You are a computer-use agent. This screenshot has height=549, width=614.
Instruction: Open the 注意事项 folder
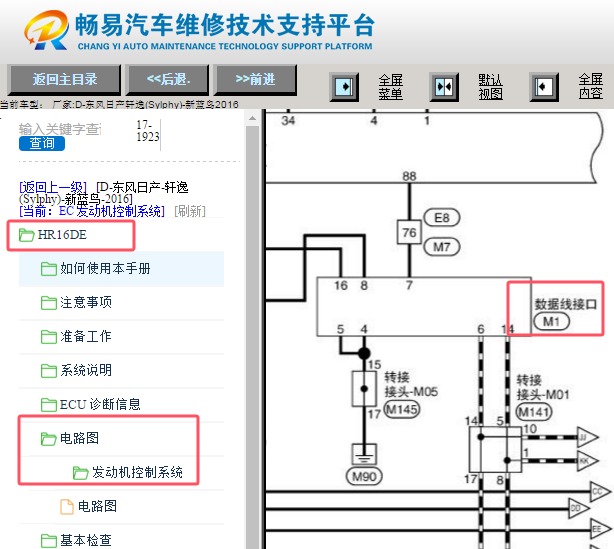(86, 302)
